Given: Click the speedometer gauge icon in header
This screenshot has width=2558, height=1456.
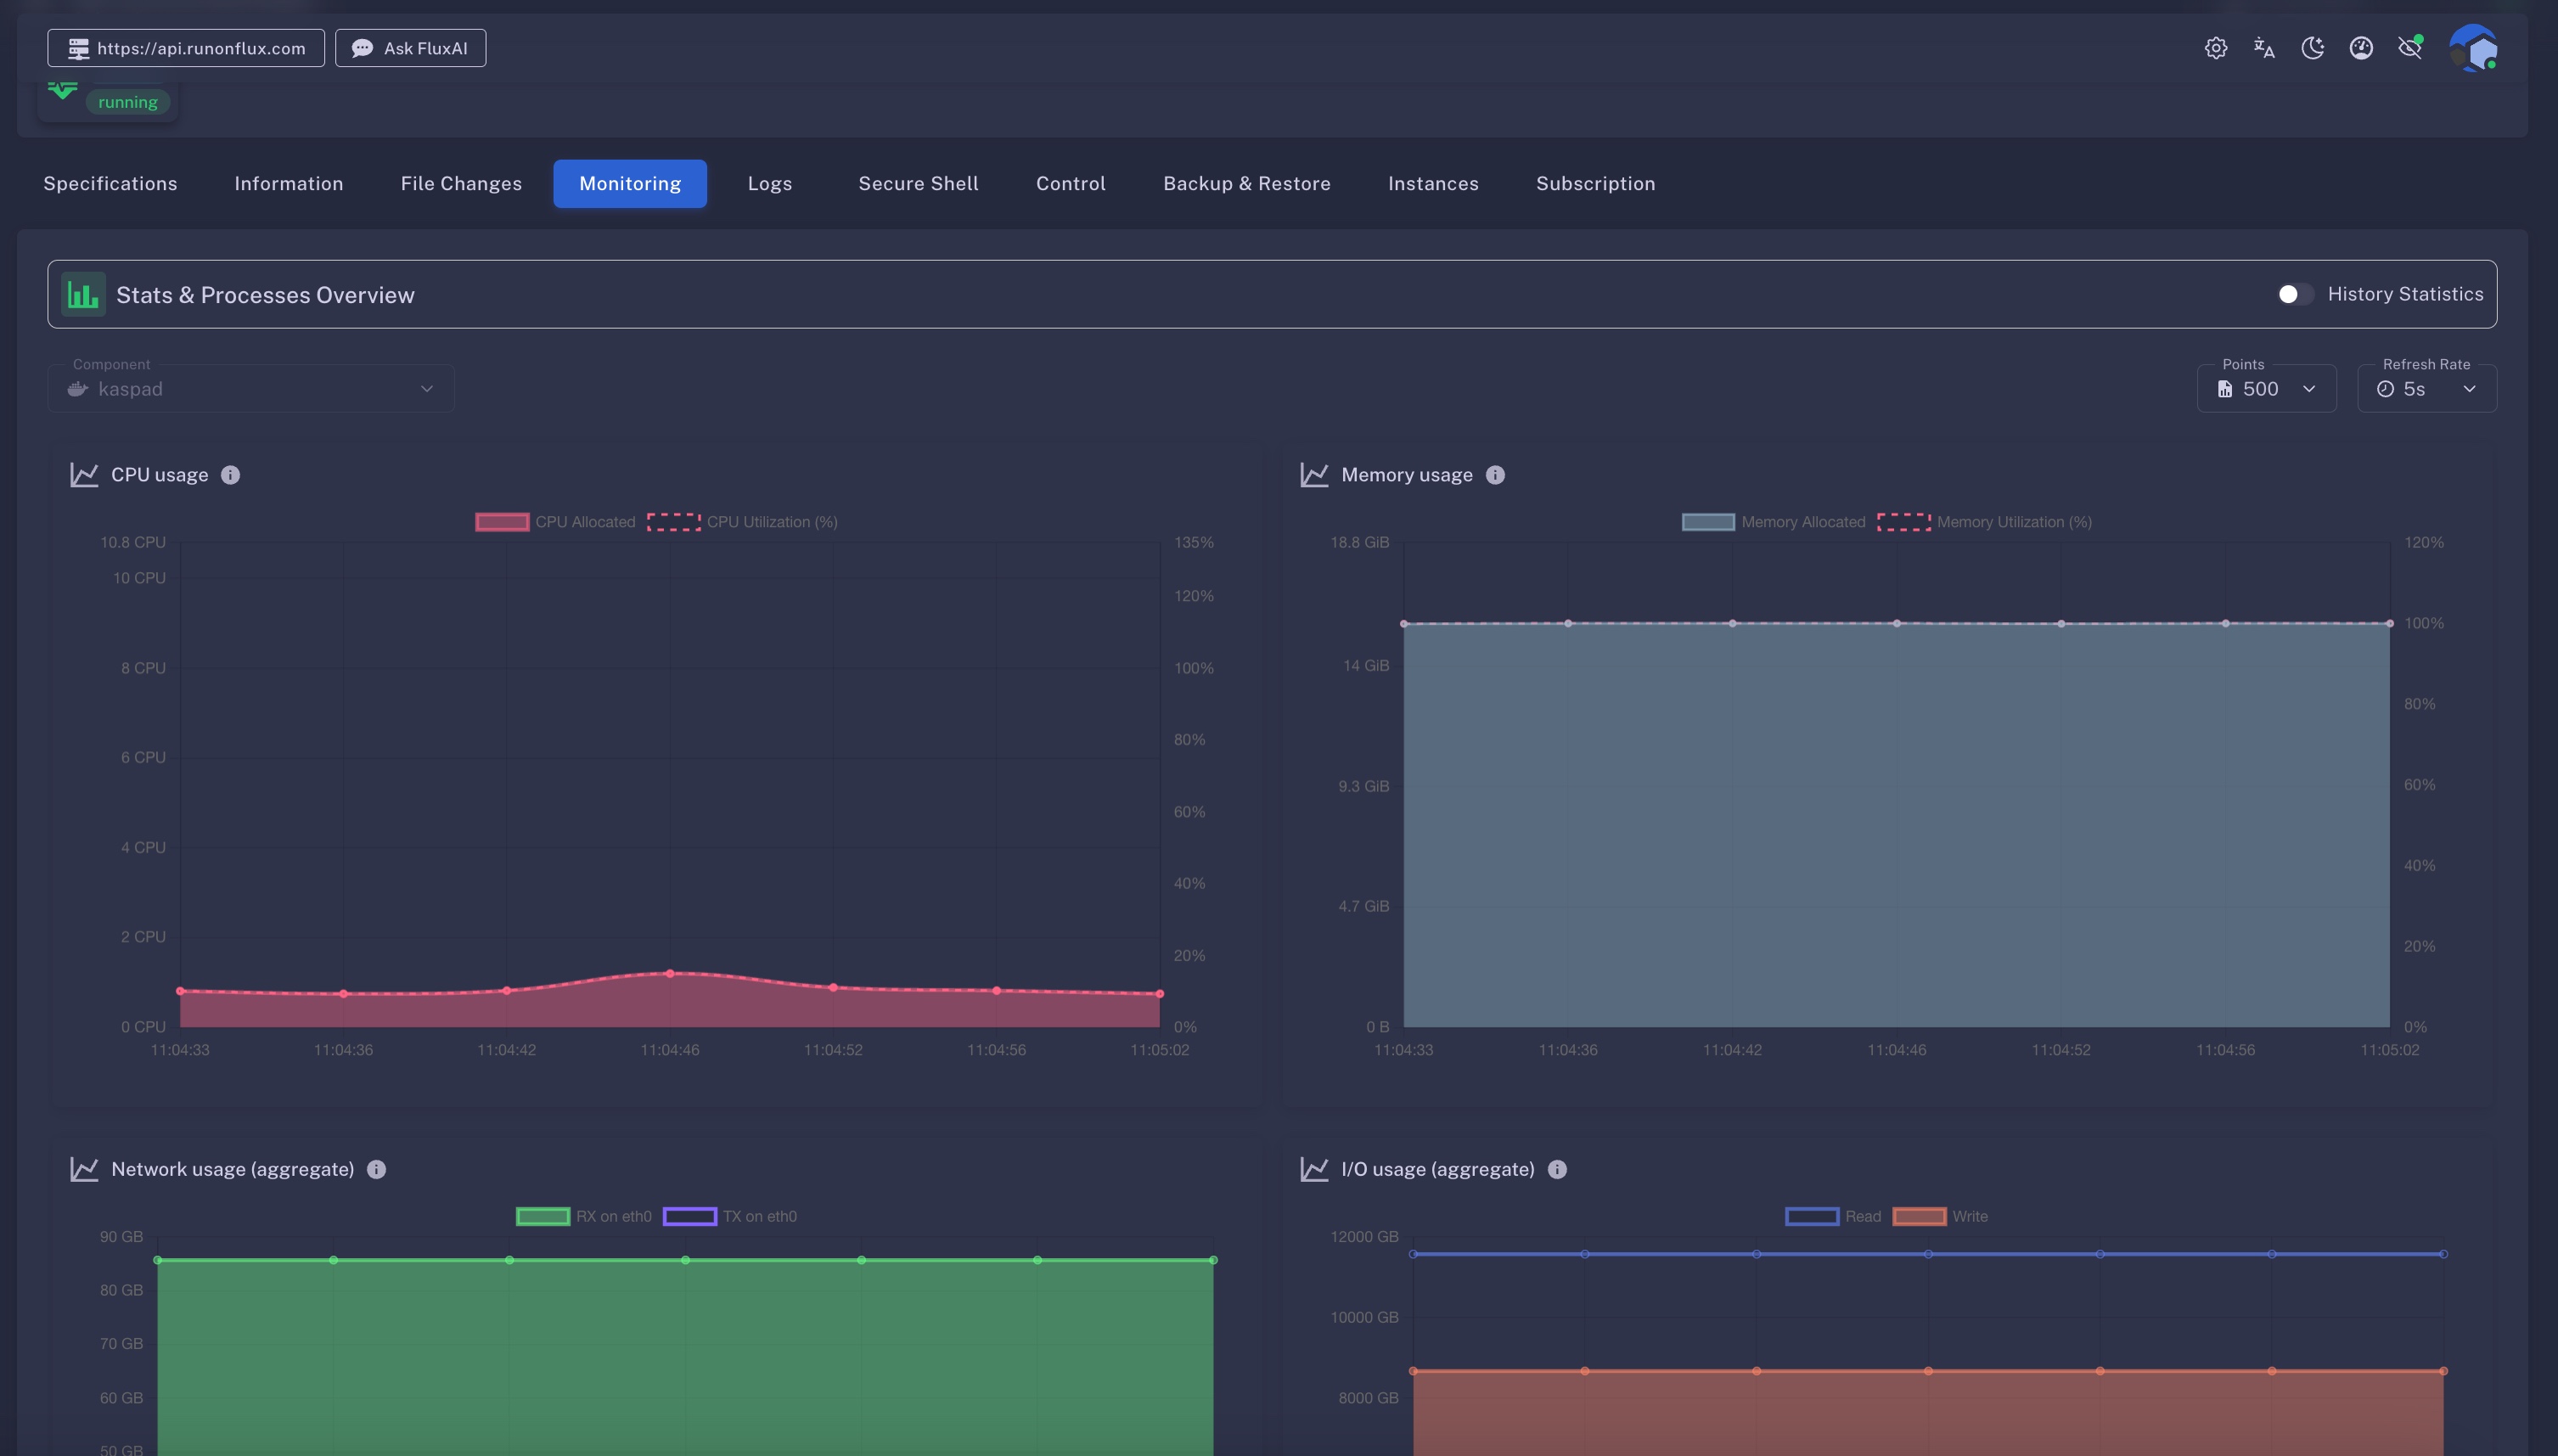Looking at the screenshot, I should [x=2361, y=48].
